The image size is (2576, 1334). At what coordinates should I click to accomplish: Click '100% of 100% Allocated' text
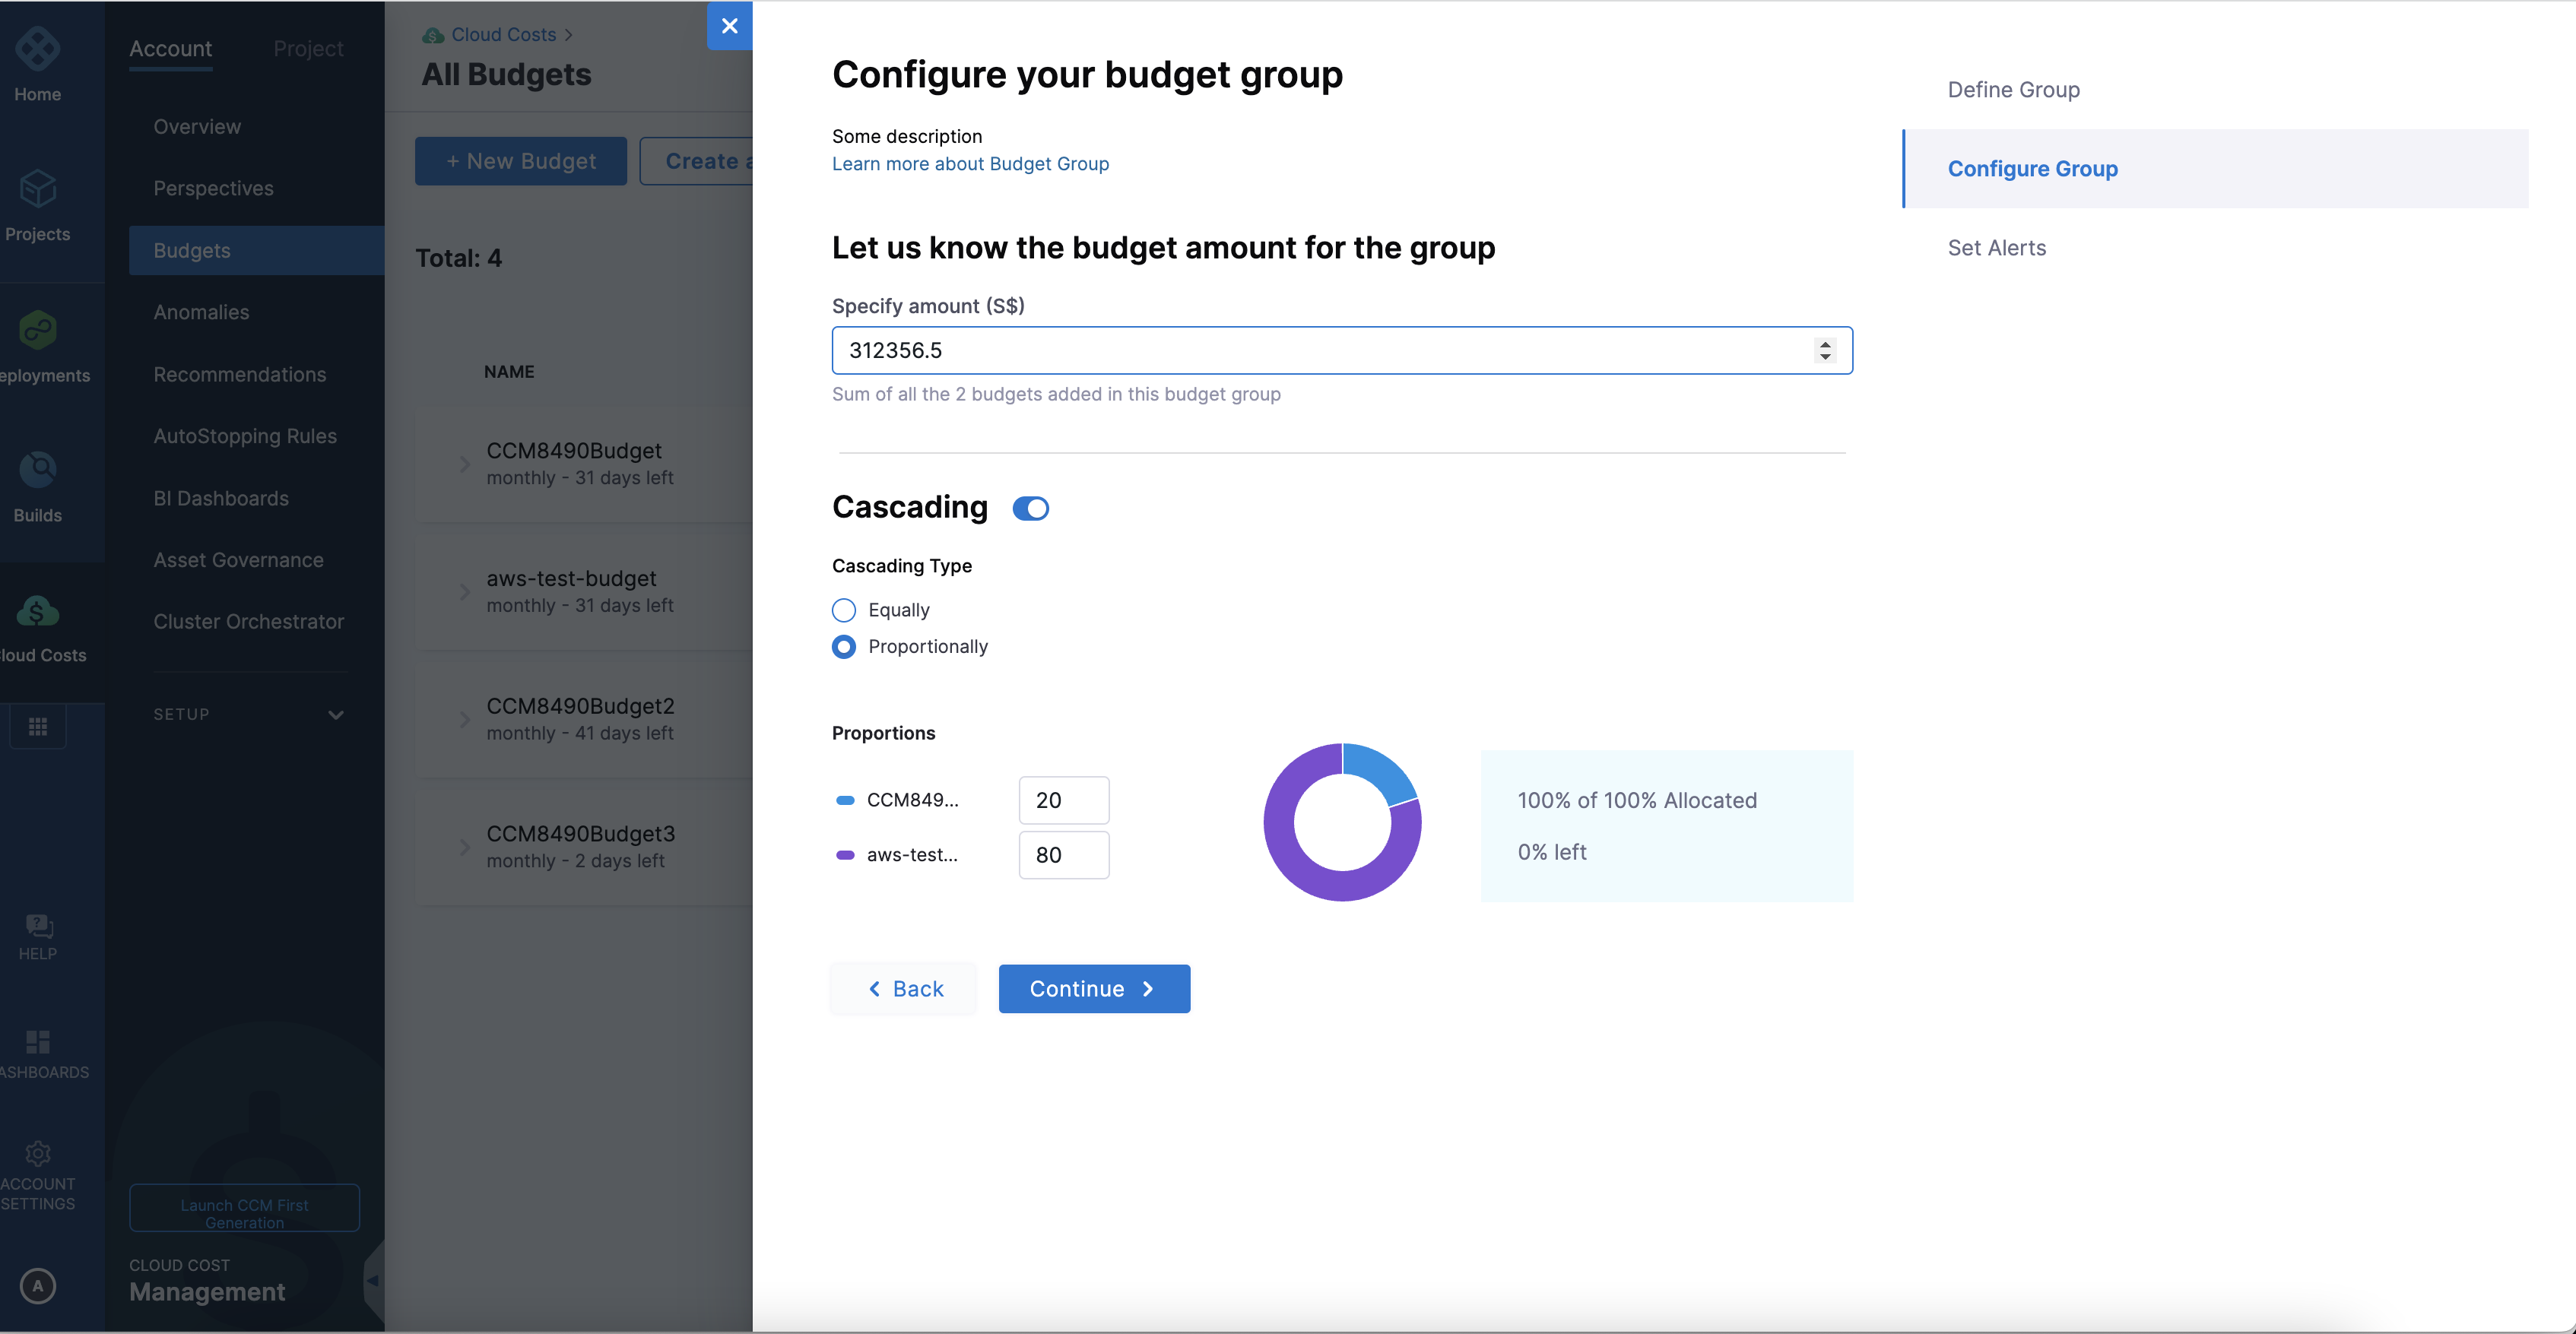point(1637,800)
